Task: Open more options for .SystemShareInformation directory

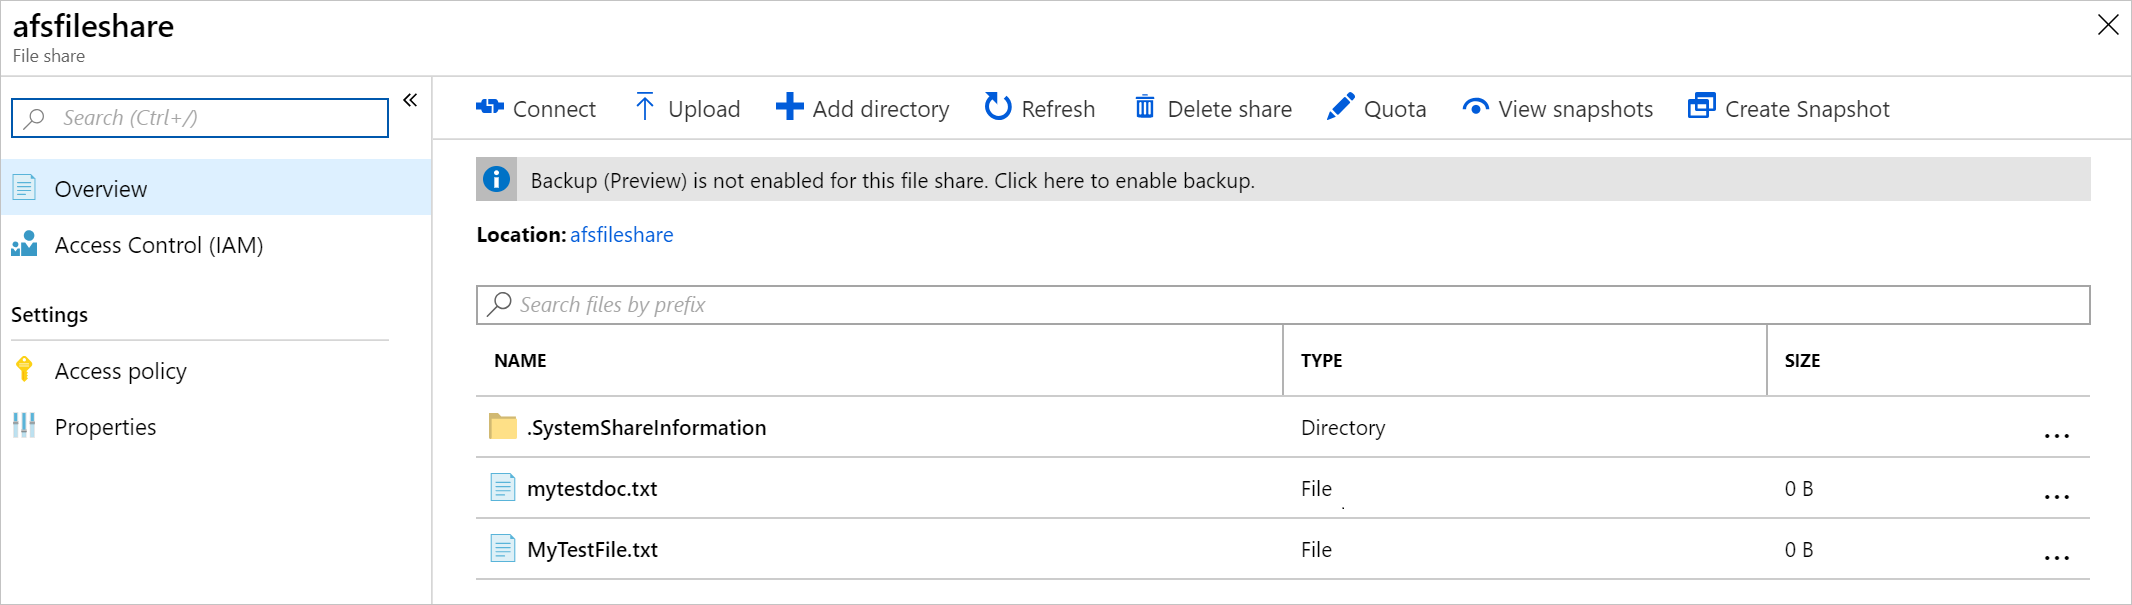Action: pos(2056,436)
